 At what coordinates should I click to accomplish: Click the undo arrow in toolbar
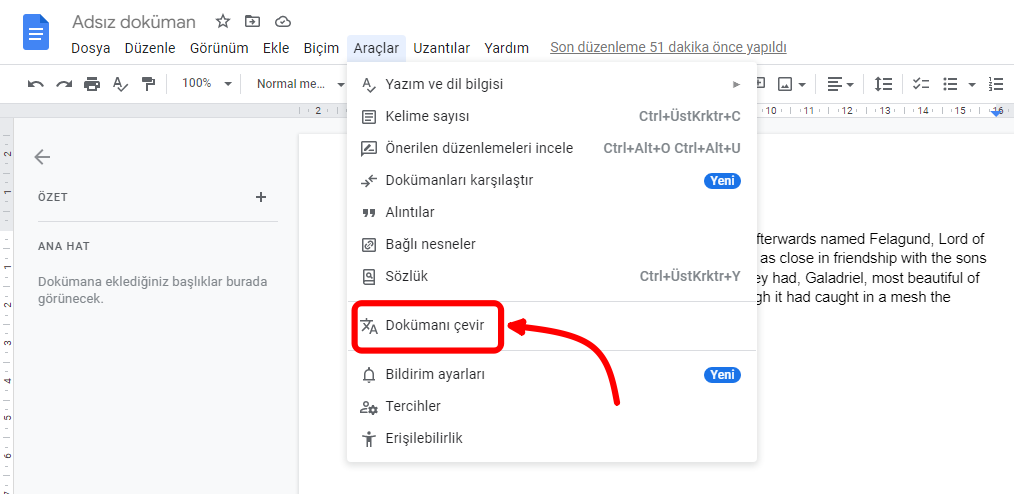pos(36,84)
